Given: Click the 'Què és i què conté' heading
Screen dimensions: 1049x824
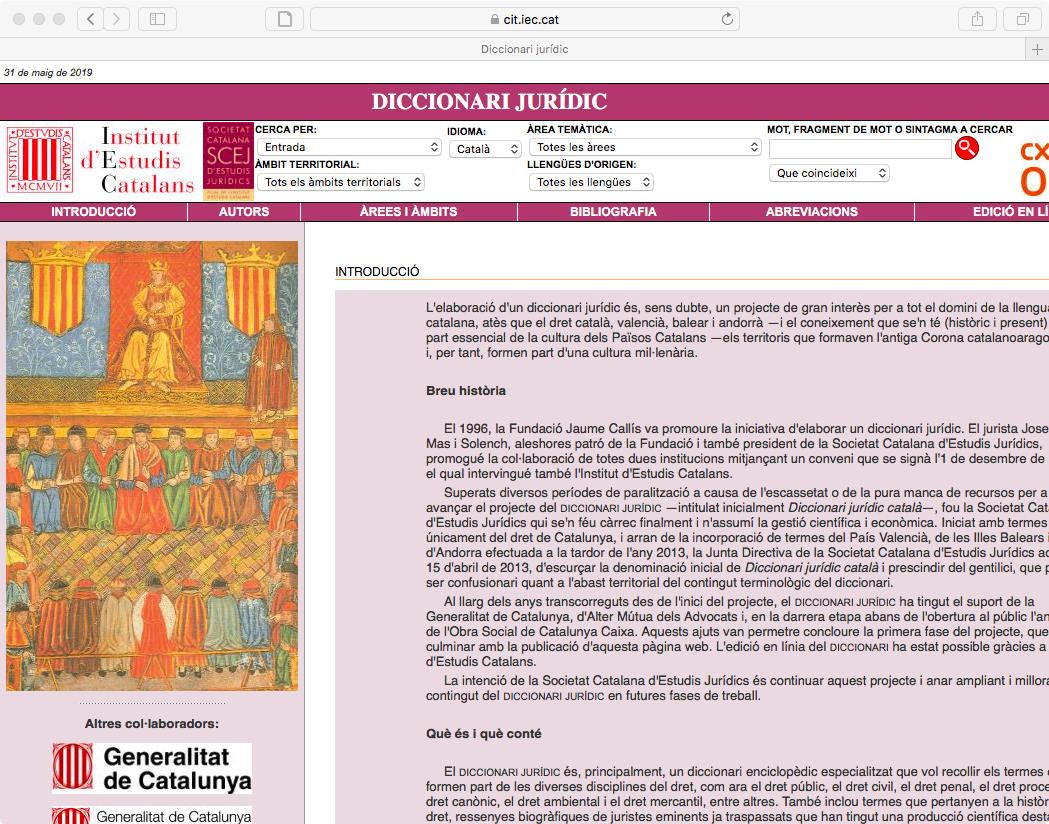Looking at the screenshot, I should [484, 734].
